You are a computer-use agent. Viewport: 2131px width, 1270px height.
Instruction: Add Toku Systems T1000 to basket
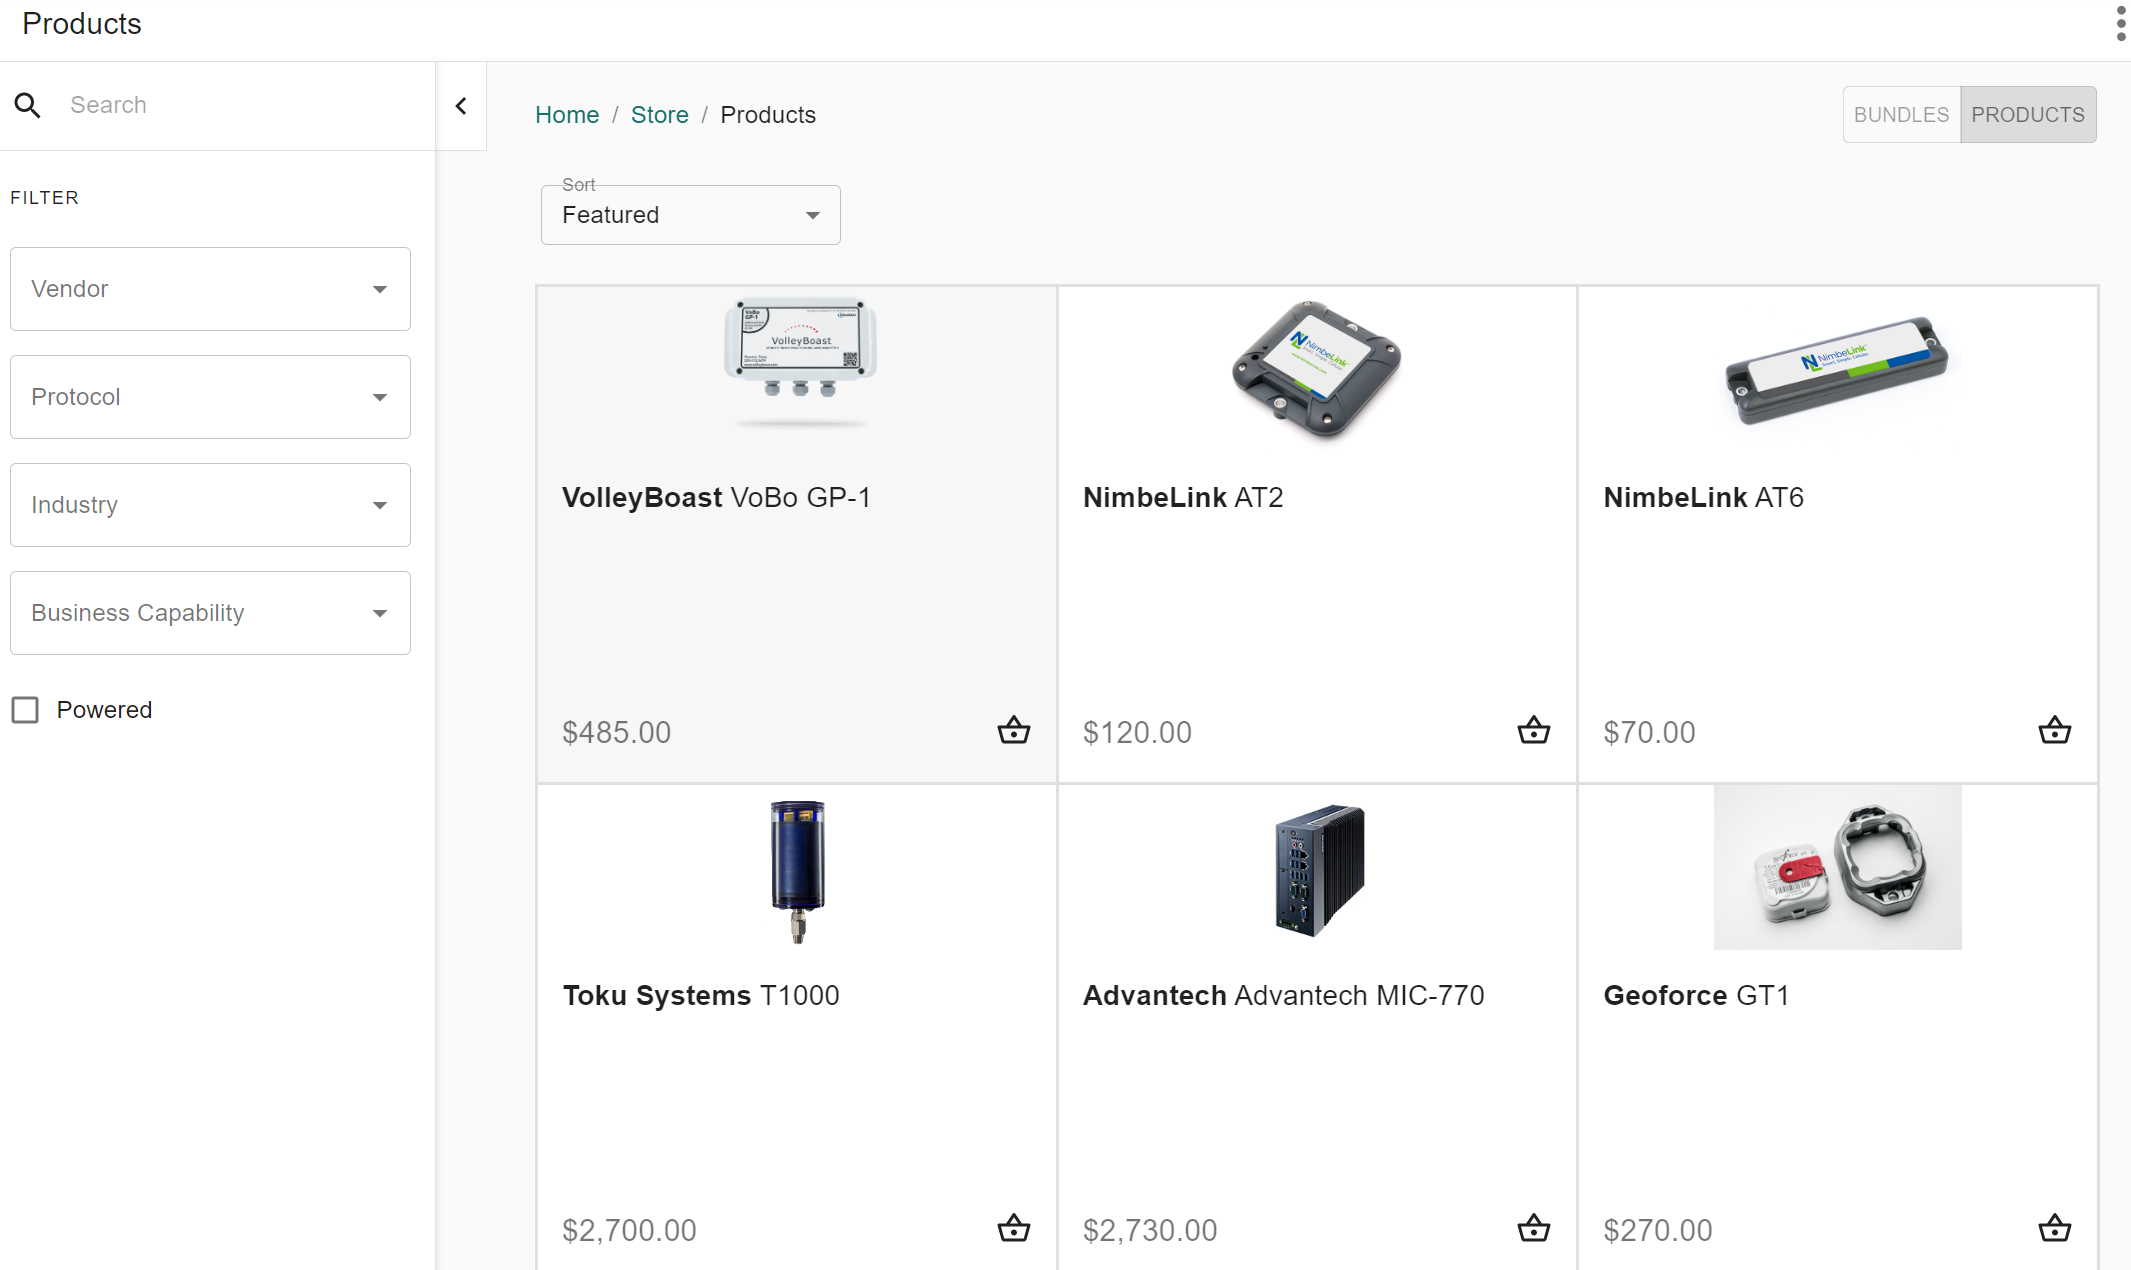[x=1013, y=1228]
